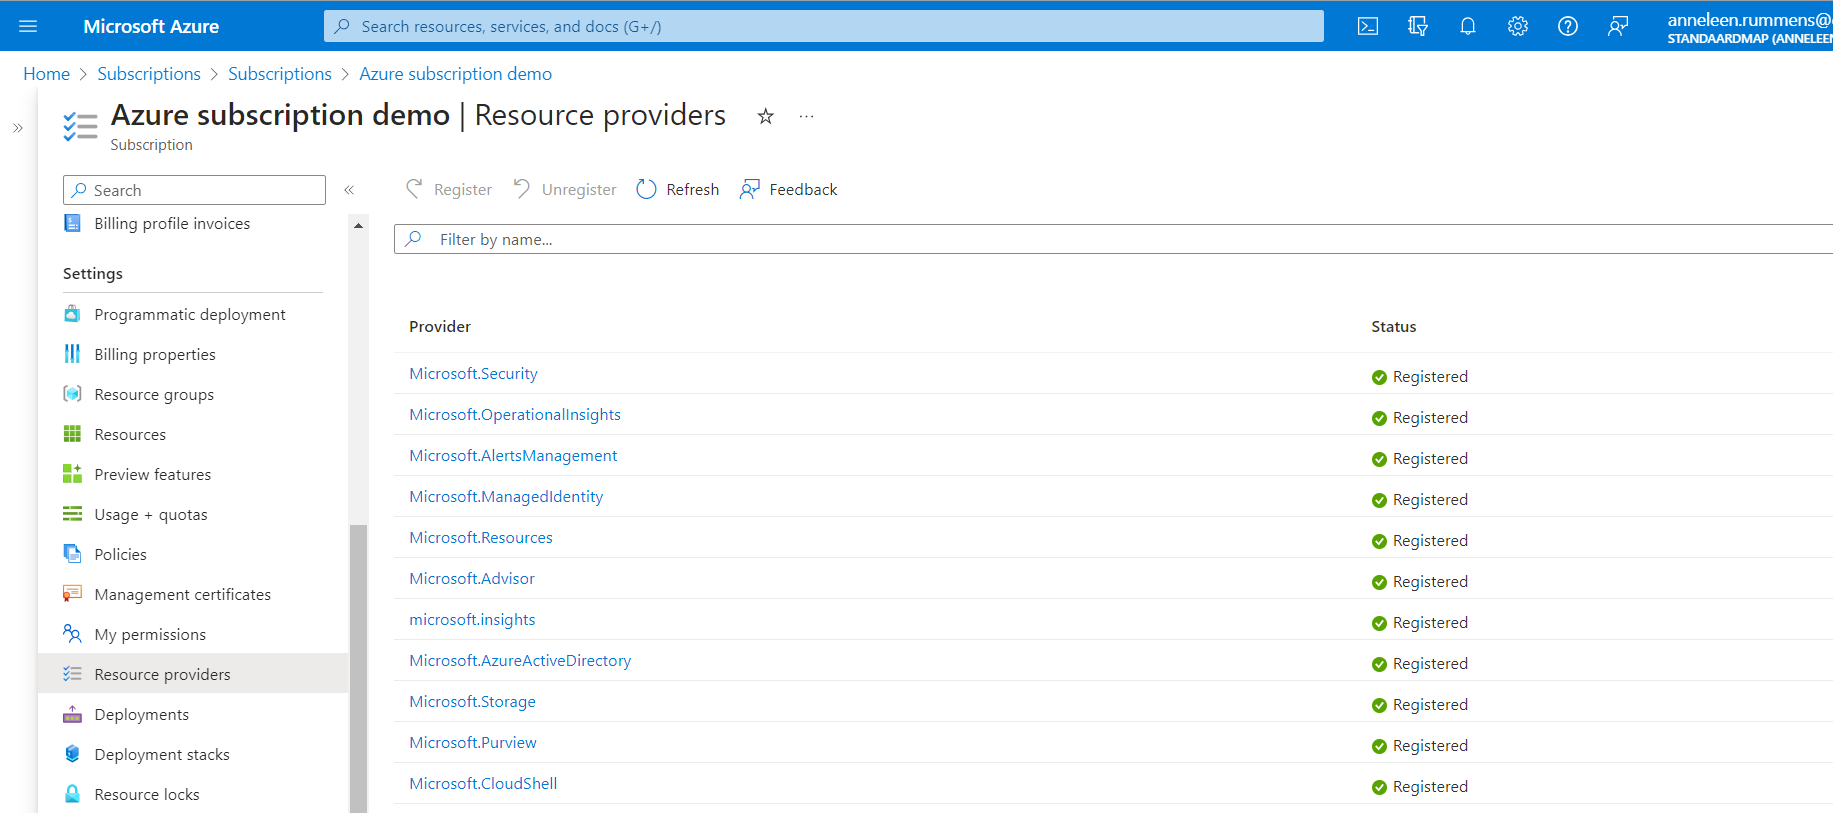Click the Microsoft Azure logo text
The width and height of the screenshot is (1833, 813).
(x=151, y=26)
